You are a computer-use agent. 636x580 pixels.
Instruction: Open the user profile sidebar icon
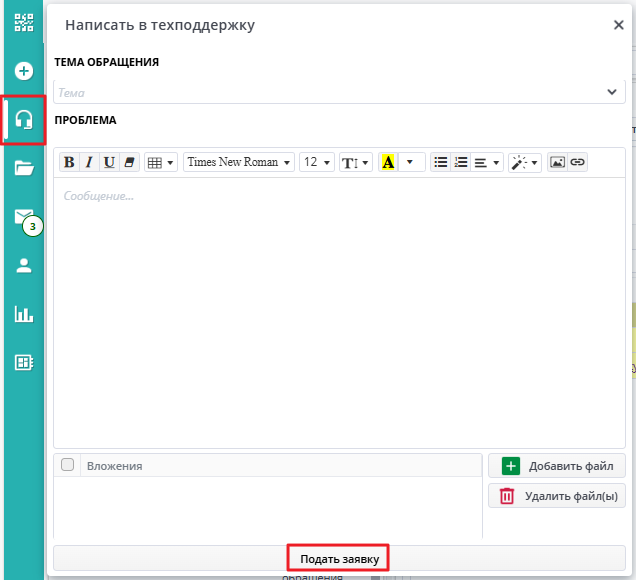(24, 266)
